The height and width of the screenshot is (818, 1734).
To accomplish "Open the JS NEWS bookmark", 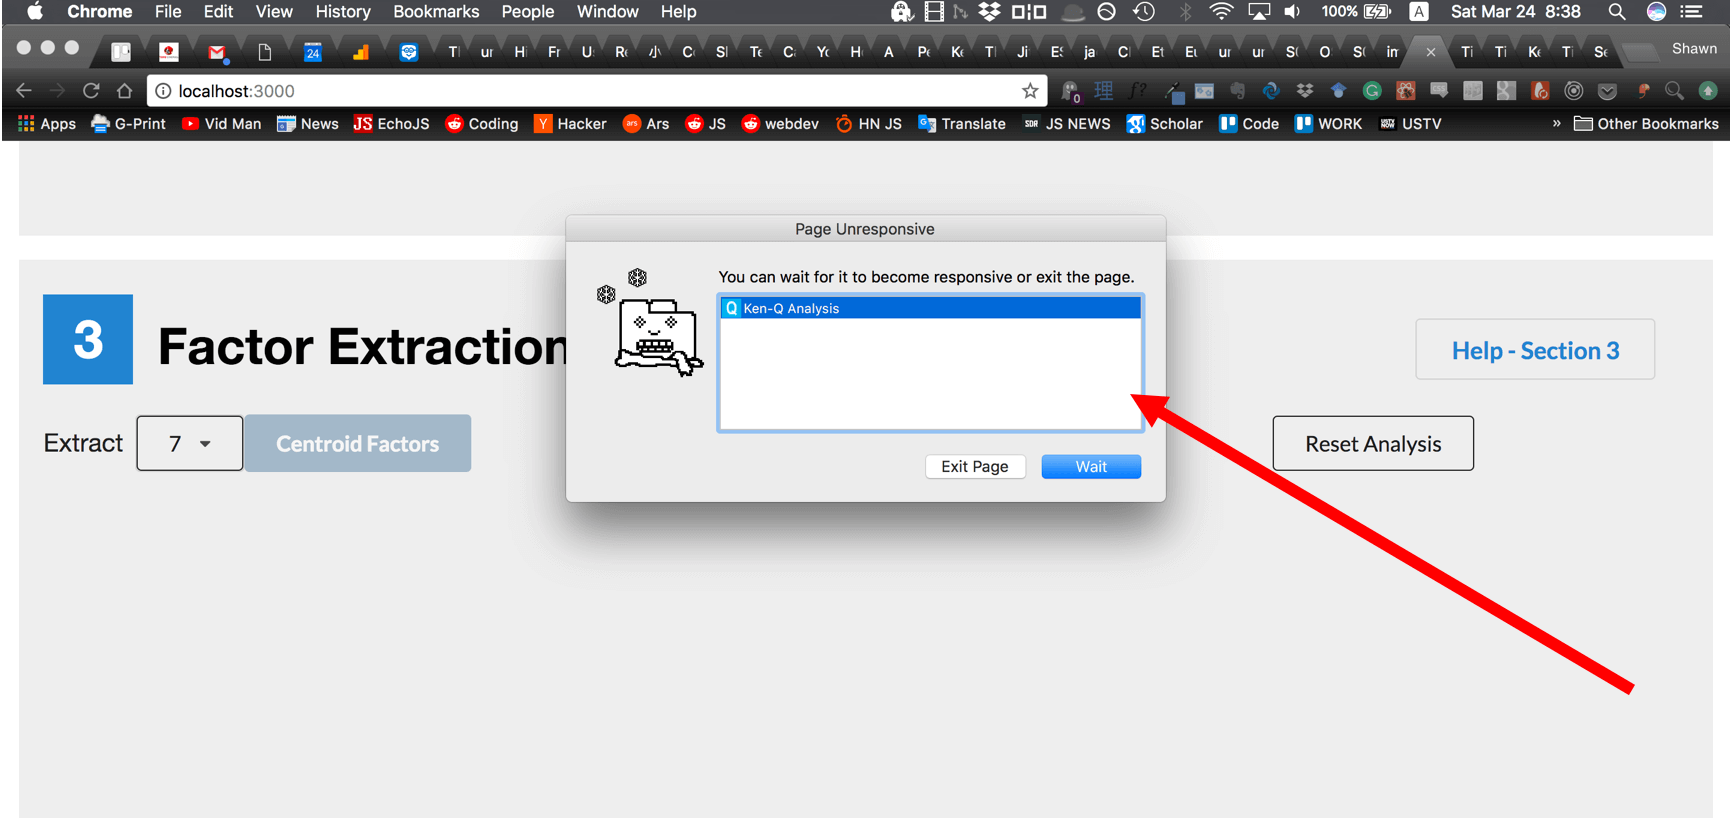I will [1067, 124].
